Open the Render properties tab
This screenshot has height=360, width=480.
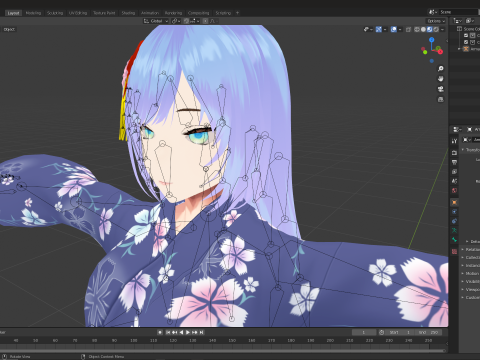tap(454, 153)
